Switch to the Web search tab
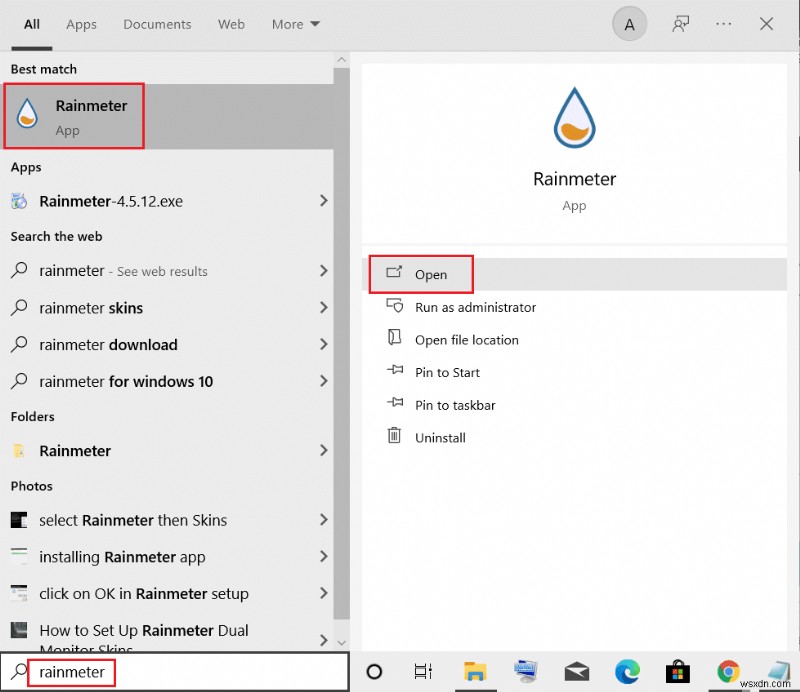800x692 pixels. pos(231,24)
